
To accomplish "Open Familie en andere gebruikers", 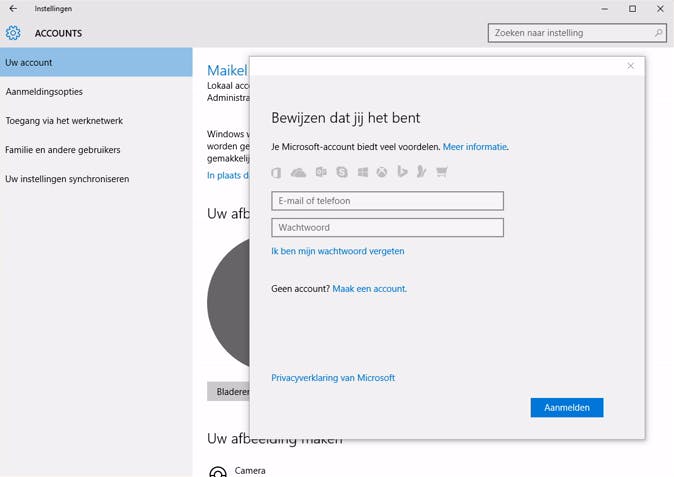I will [x=96, y=150].
